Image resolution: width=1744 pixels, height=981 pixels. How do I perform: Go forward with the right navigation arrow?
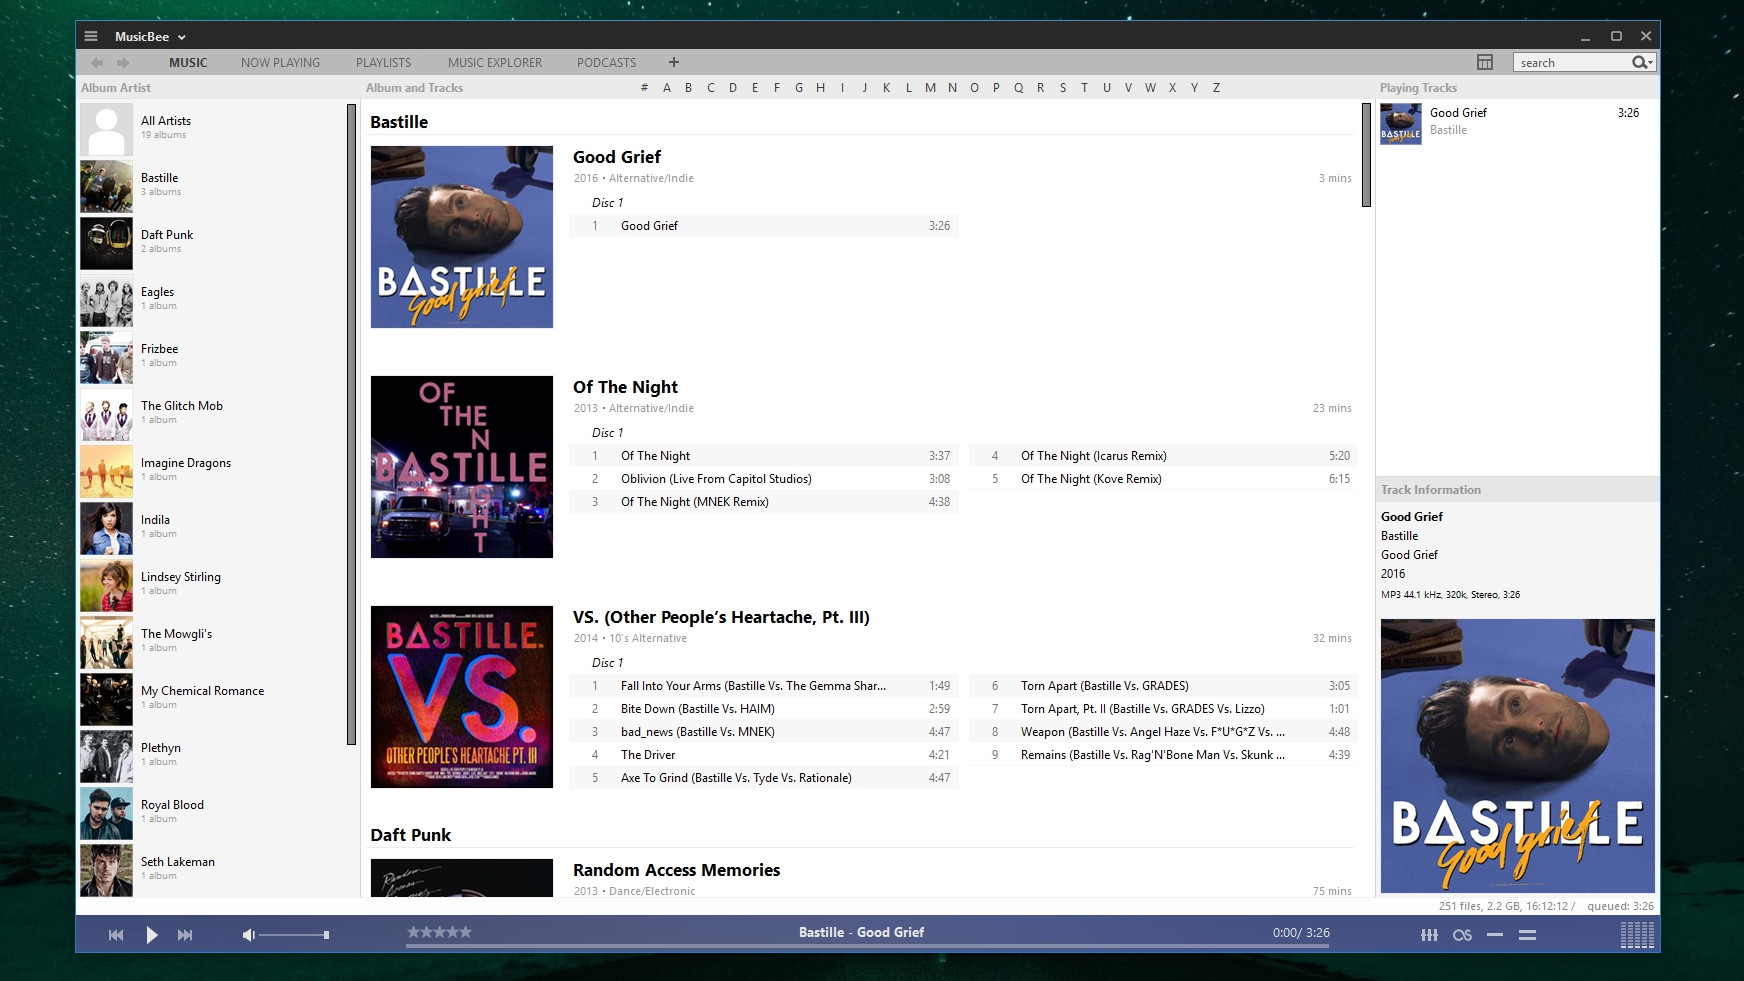tap(123, 62)
